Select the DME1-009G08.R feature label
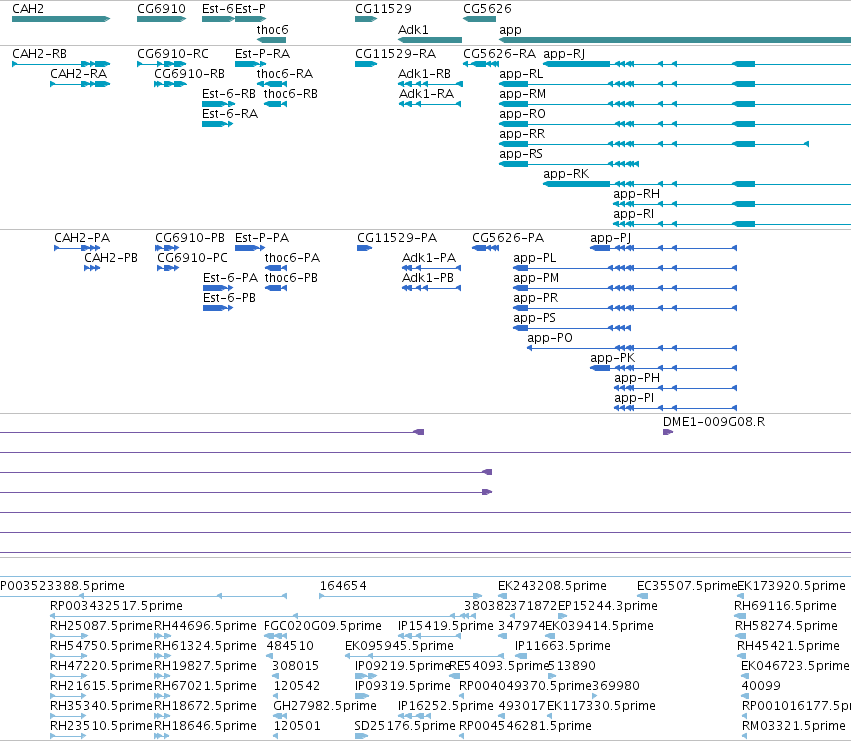 pos(714,422)
